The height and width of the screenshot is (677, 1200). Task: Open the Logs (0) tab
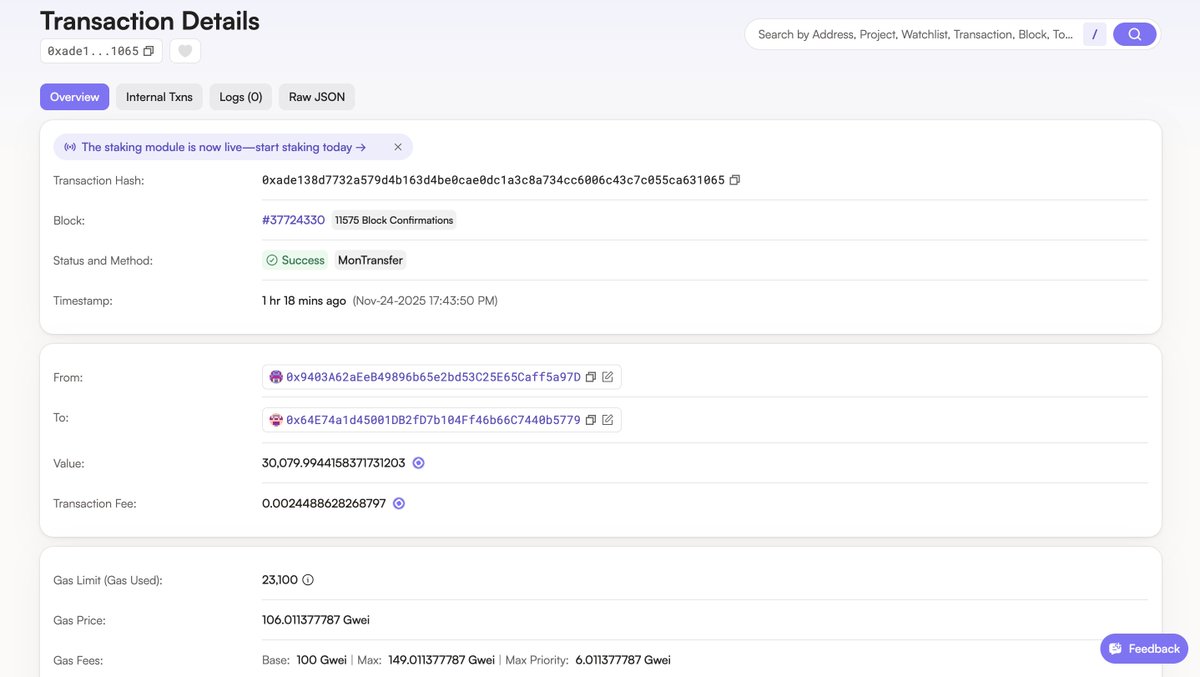pyautogui.click(x=241, y=97)
